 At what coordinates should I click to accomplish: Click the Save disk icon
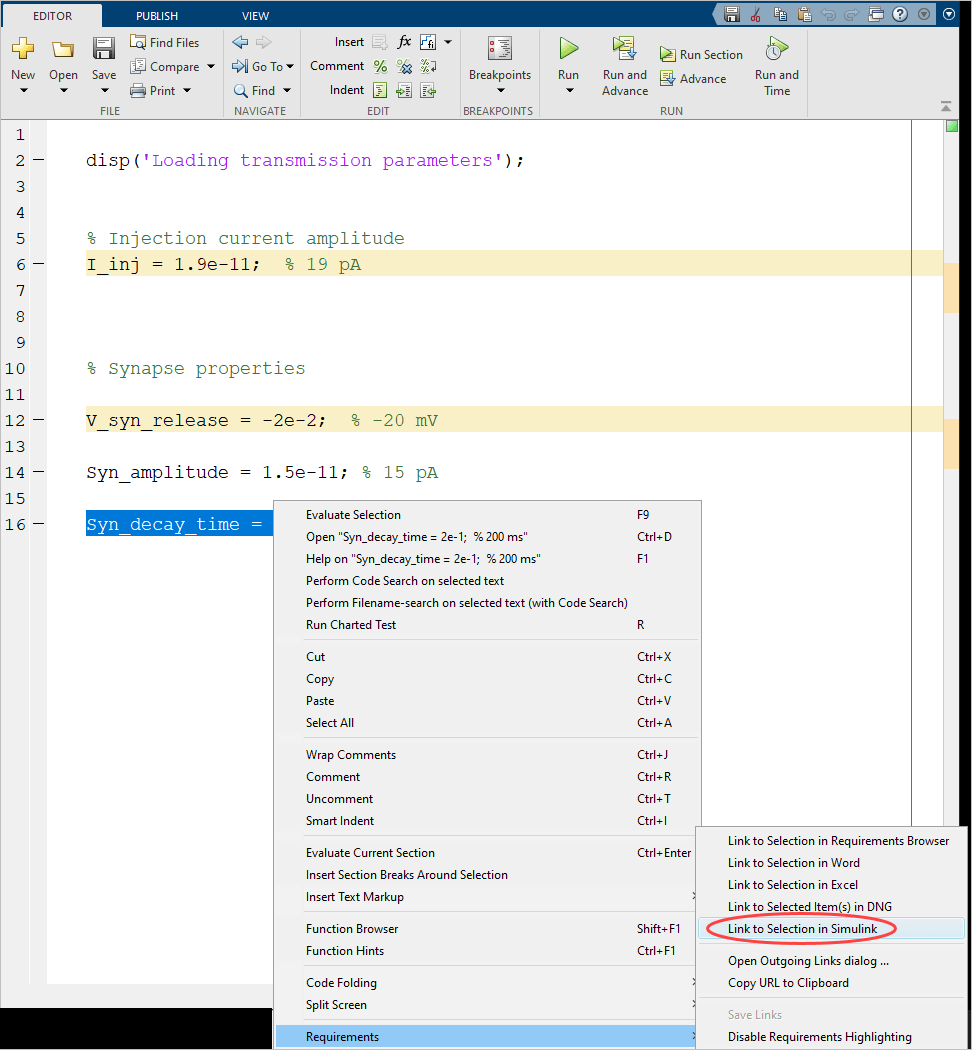[x=103, y=50]
